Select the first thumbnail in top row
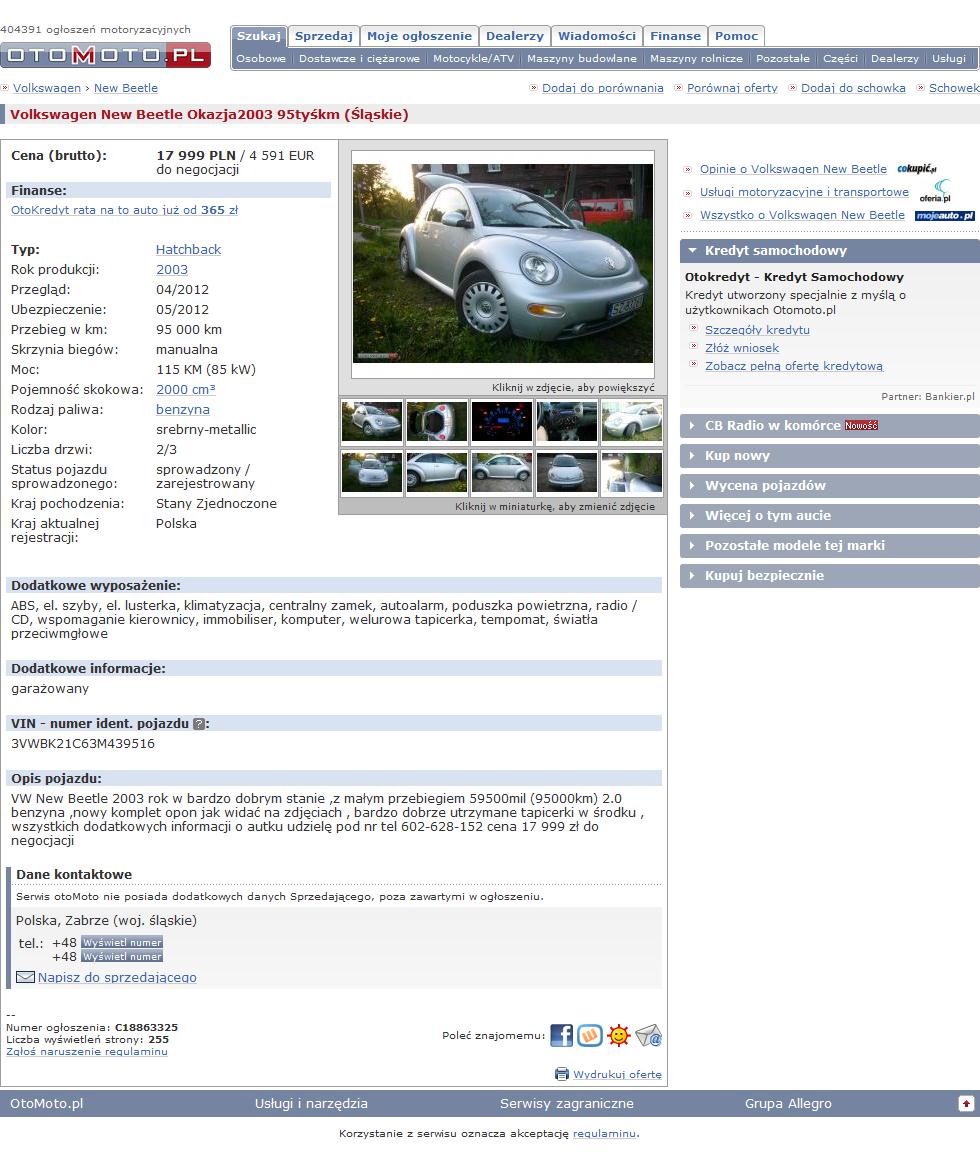 372,421
